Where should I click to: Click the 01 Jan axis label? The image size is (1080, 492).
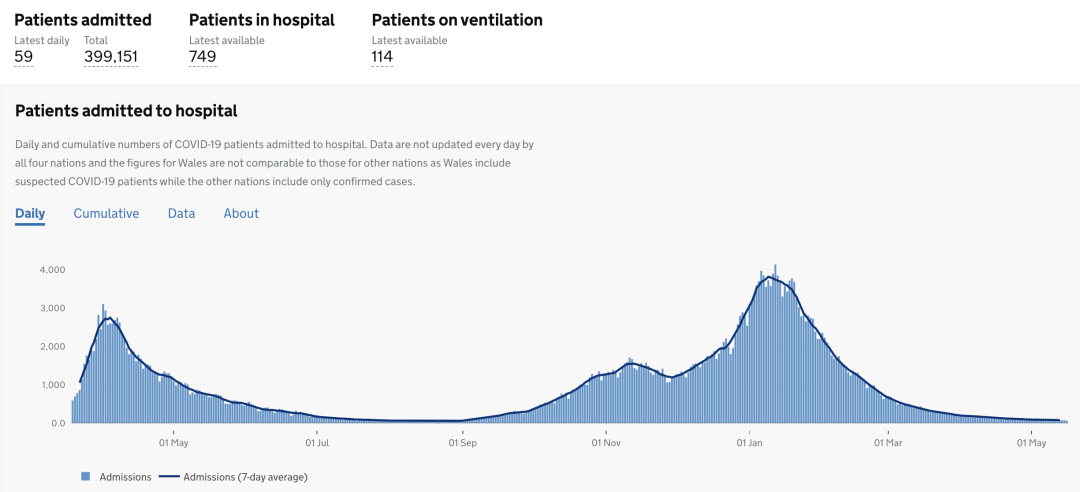[748, 442]
